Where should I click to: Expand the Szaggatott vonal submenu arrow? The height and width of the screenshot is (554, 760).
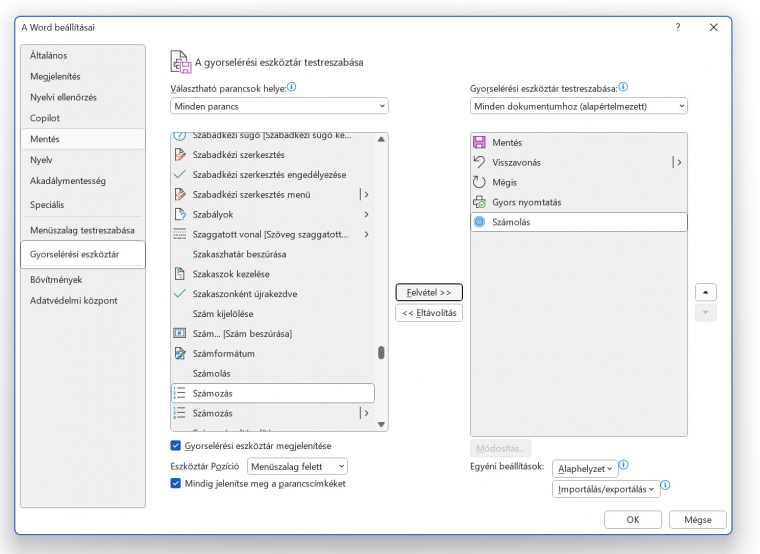point(366,234)
